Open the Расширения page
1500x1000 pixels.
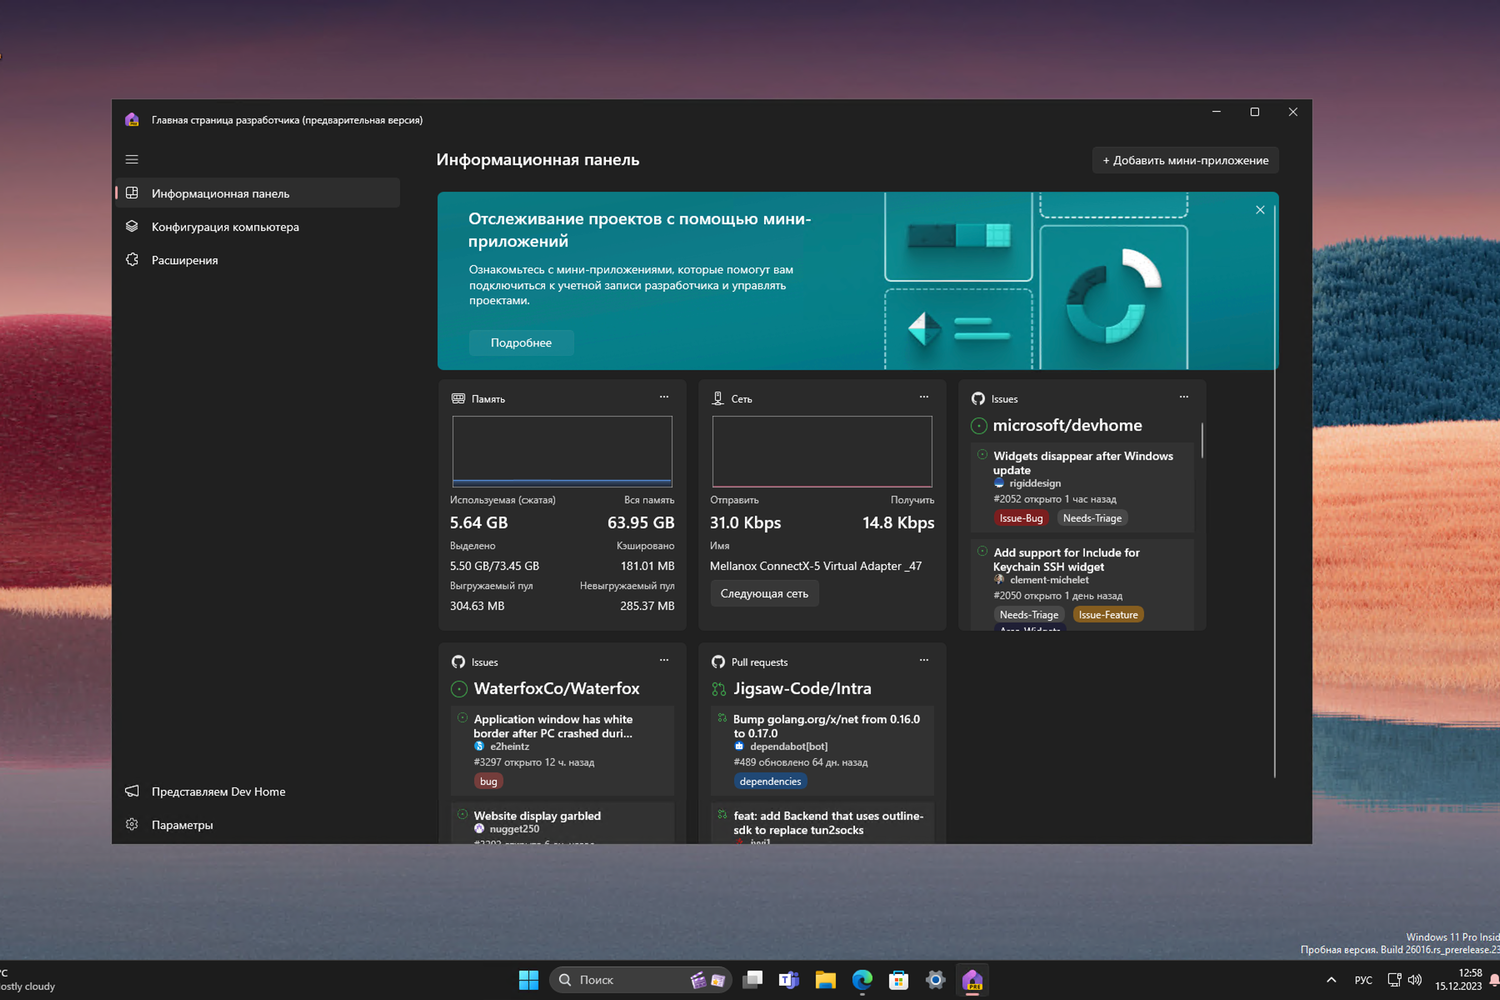(258, 260)
